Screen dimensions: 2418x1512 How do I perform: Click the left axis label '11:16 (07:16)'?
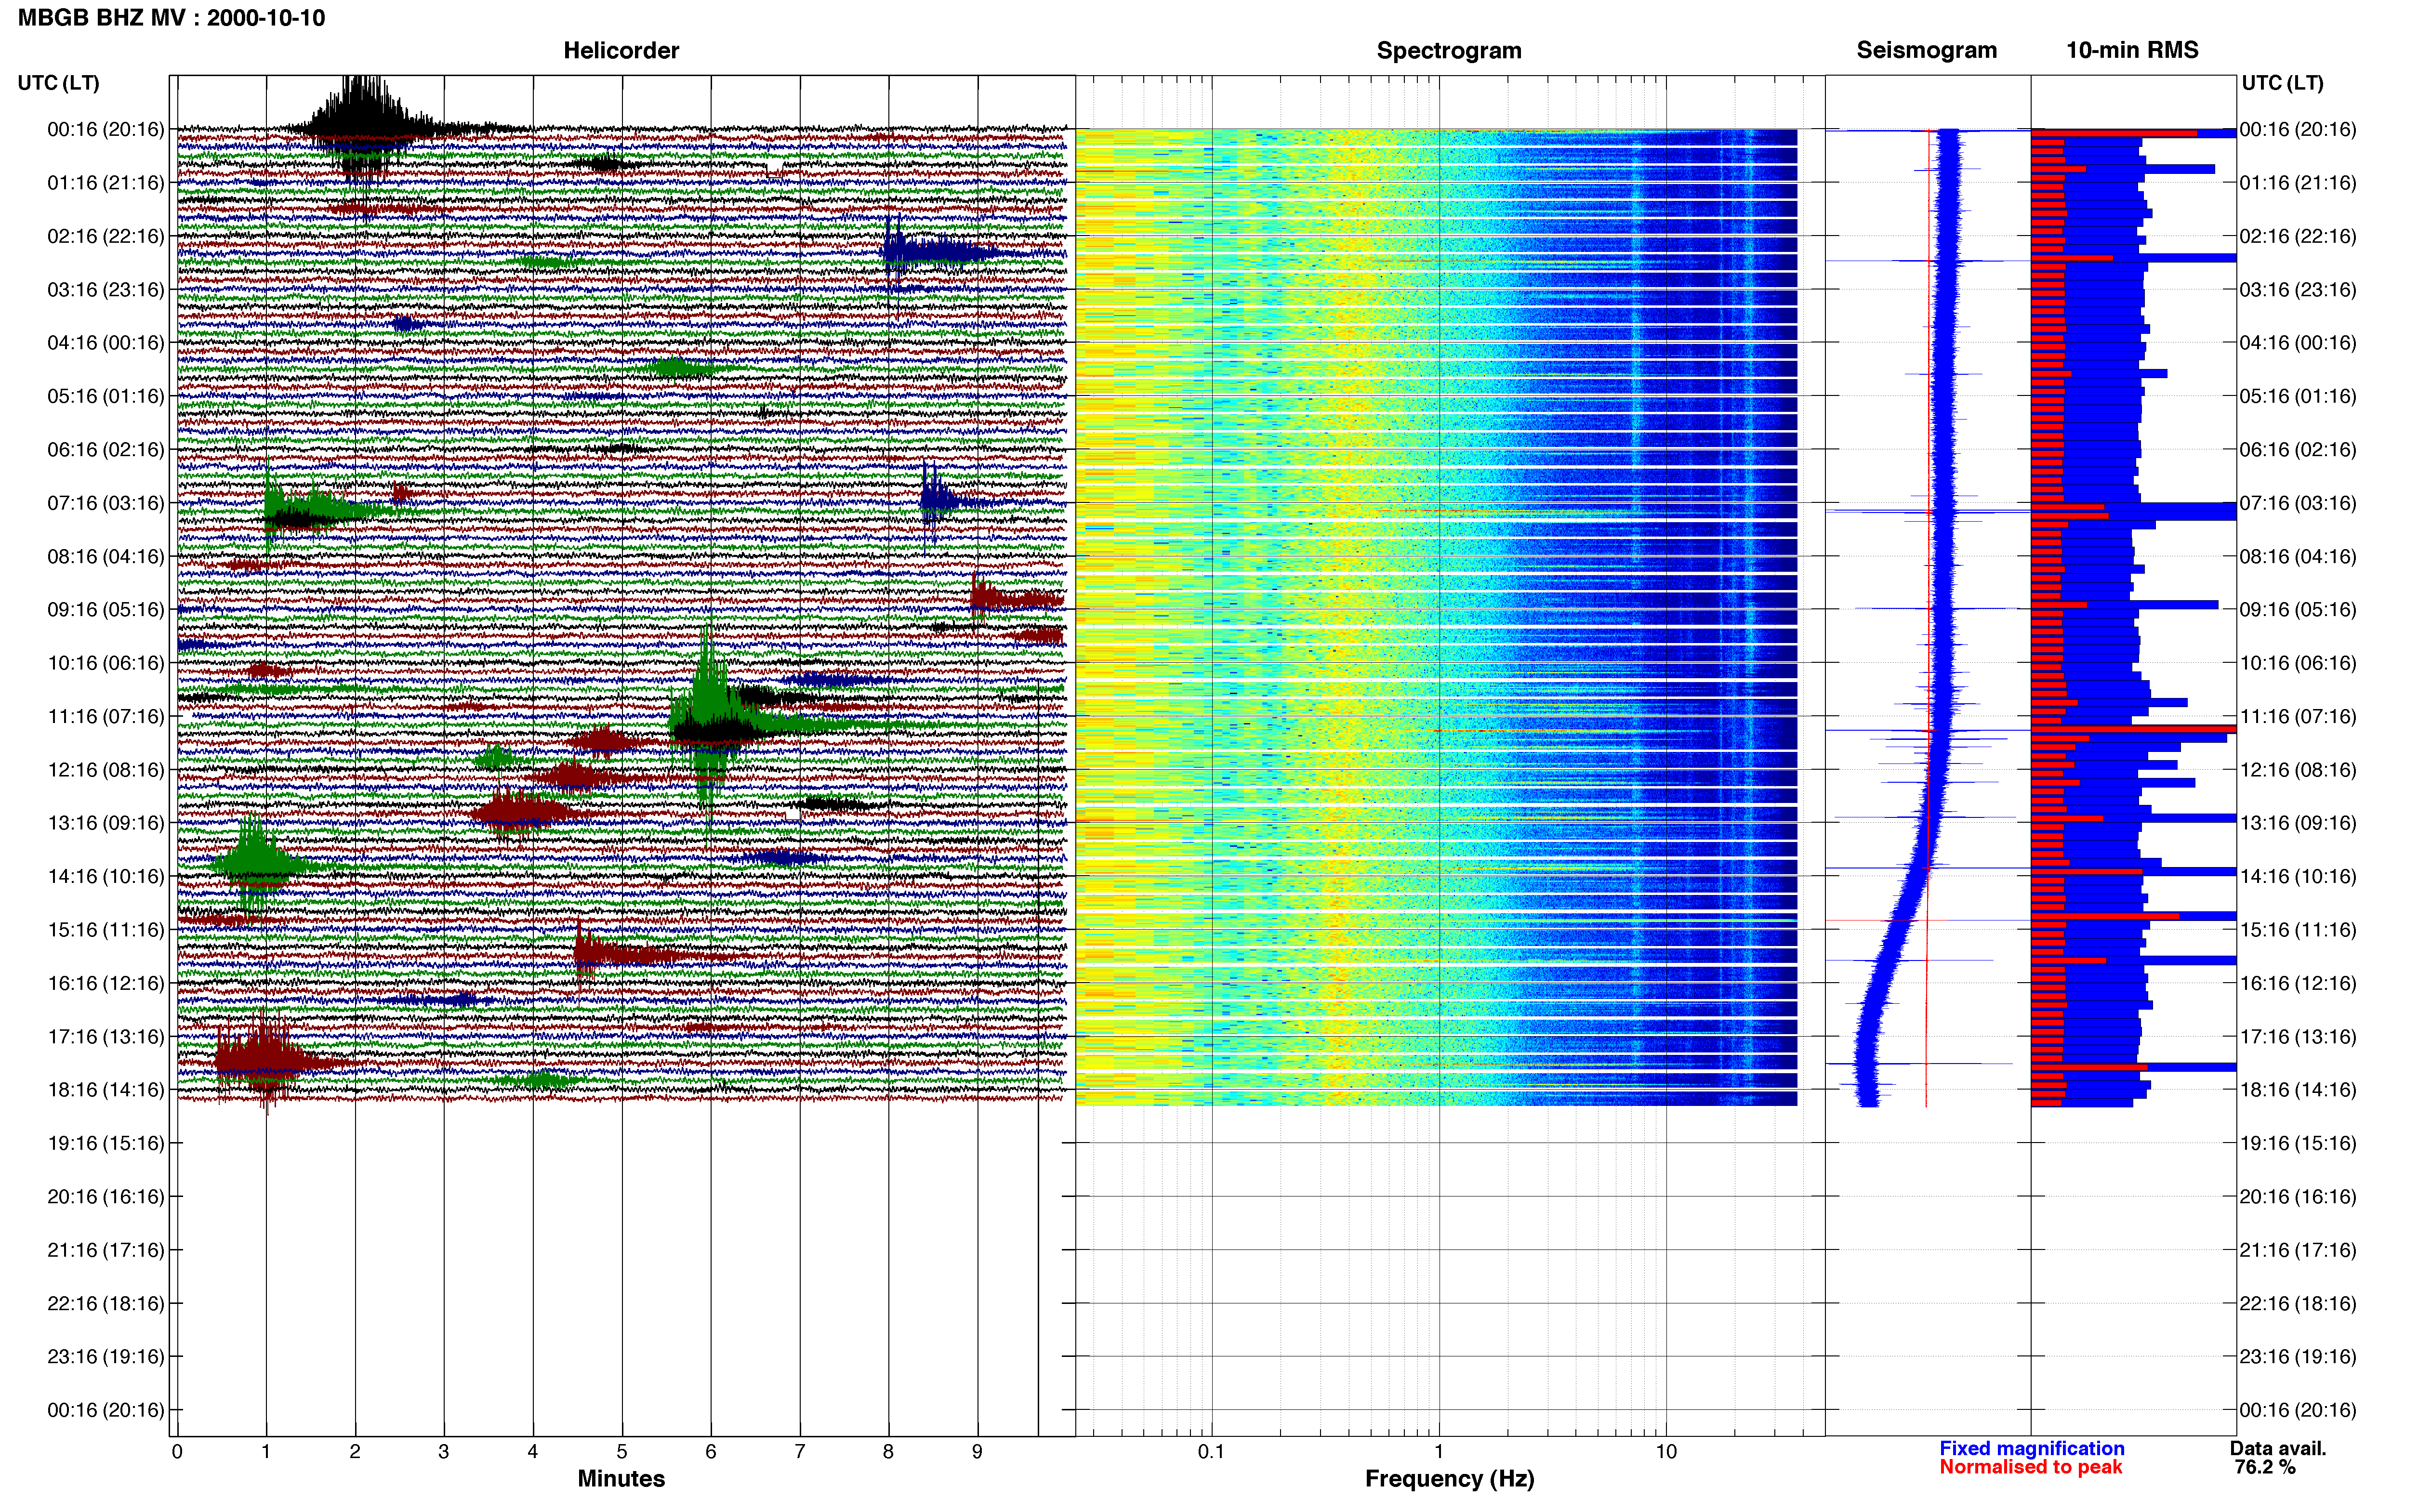point(105,716)
